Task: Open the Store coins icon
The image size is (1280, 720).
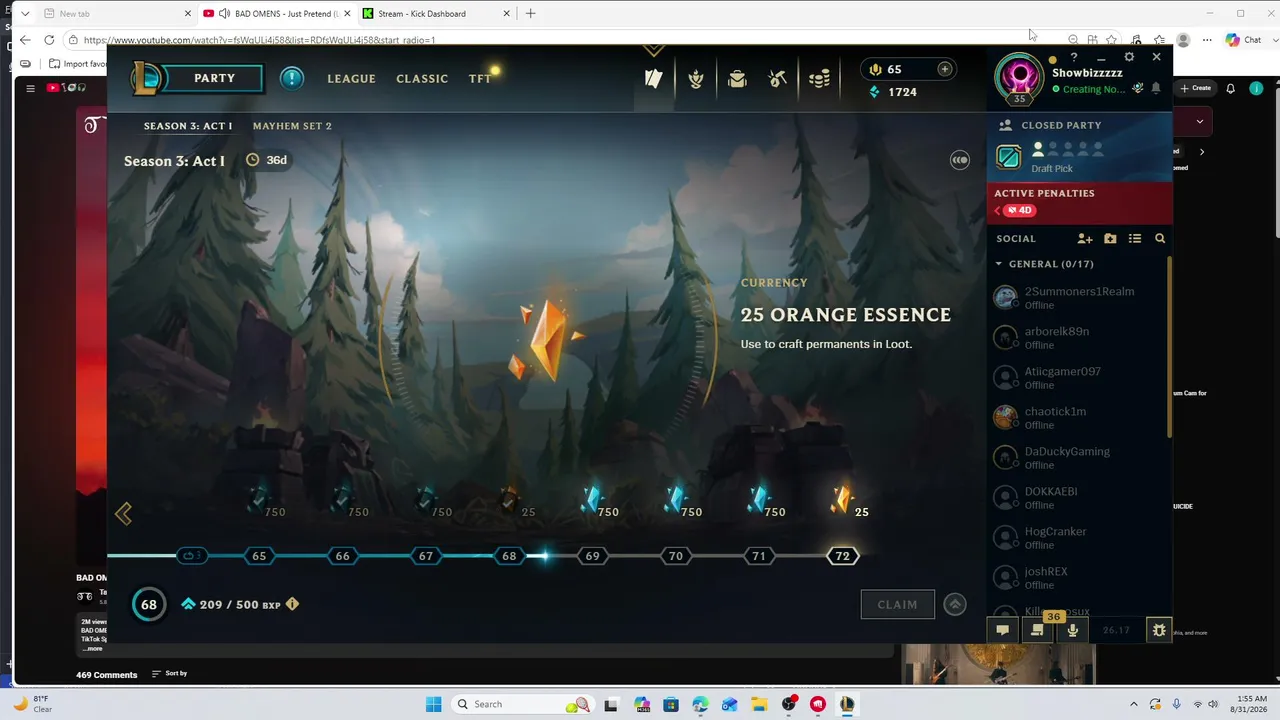Action: (819, 79)
